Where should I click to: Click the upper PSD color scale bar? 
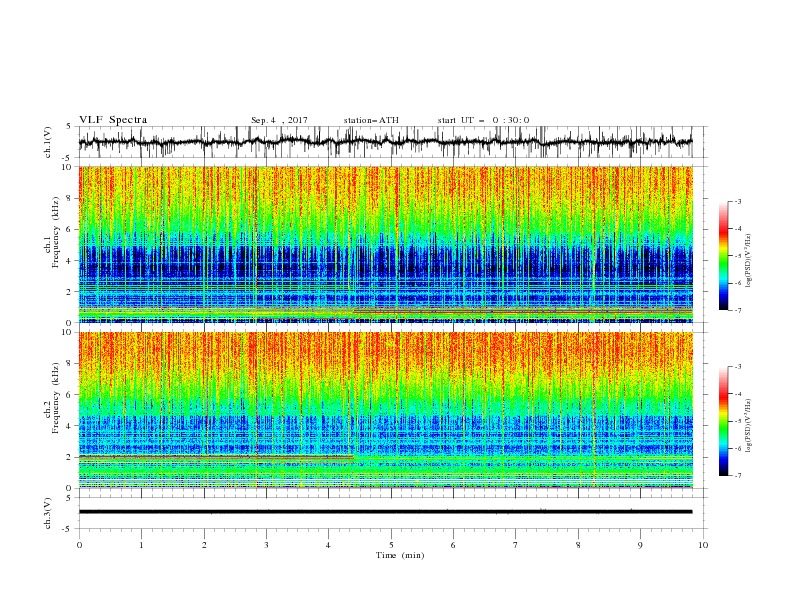click(723, 255)
